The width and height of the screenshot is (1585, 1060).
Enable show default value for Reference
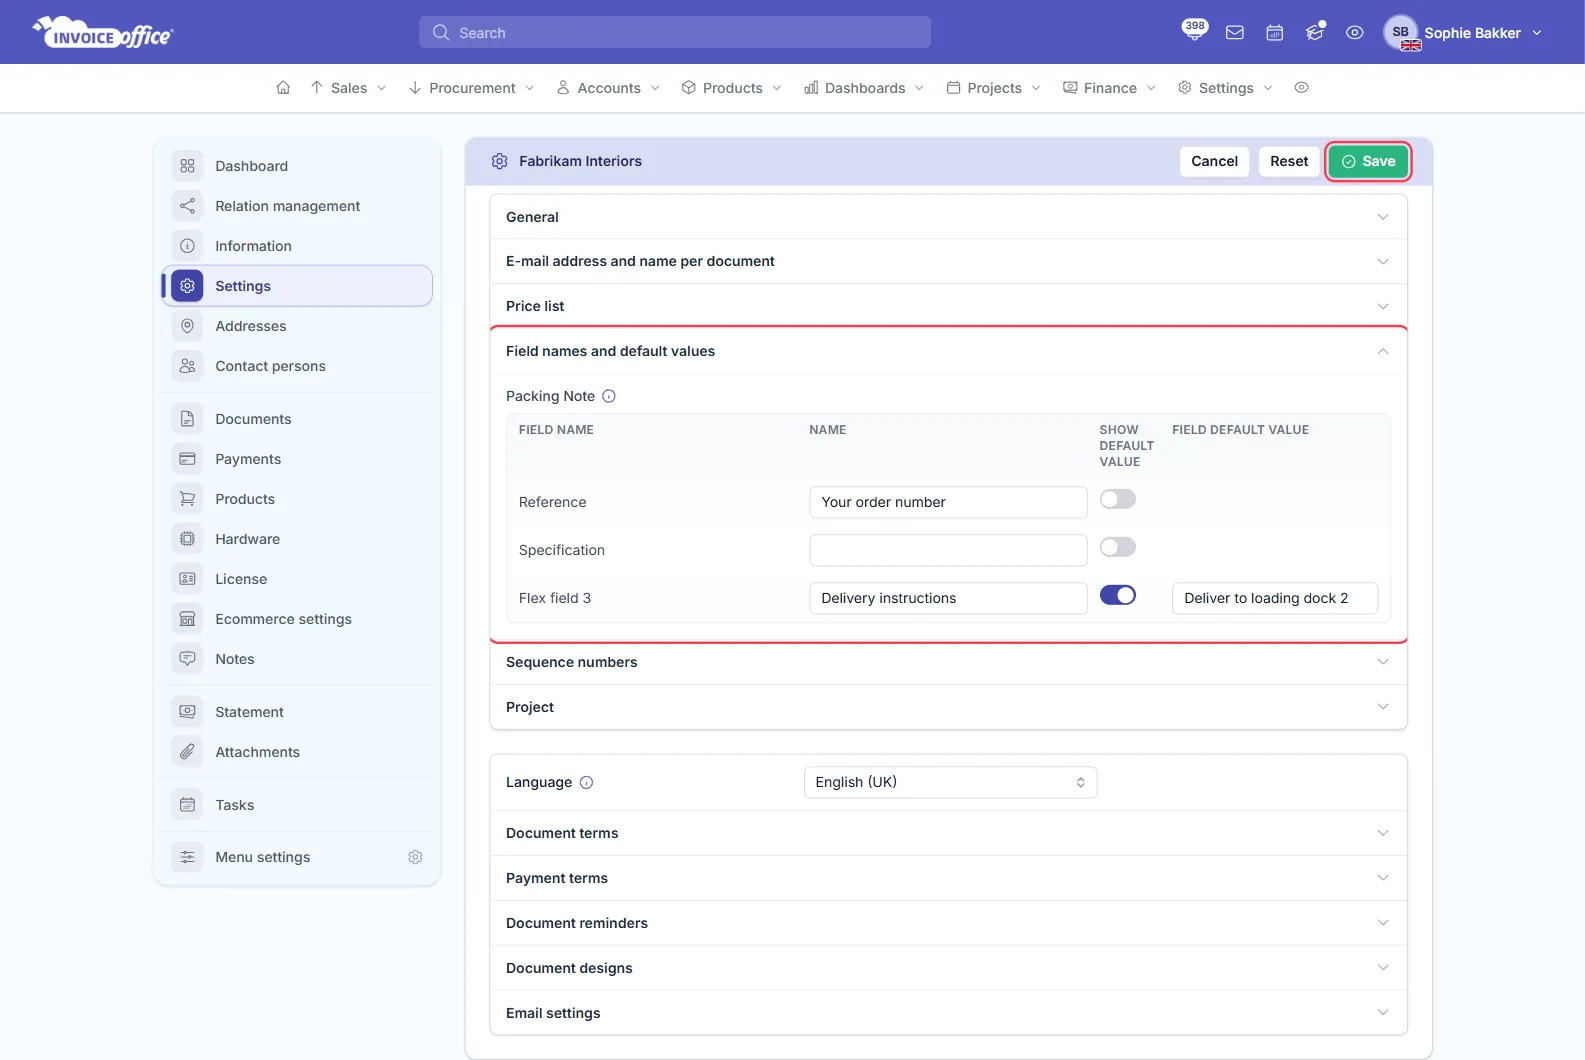click(1118, 499)
